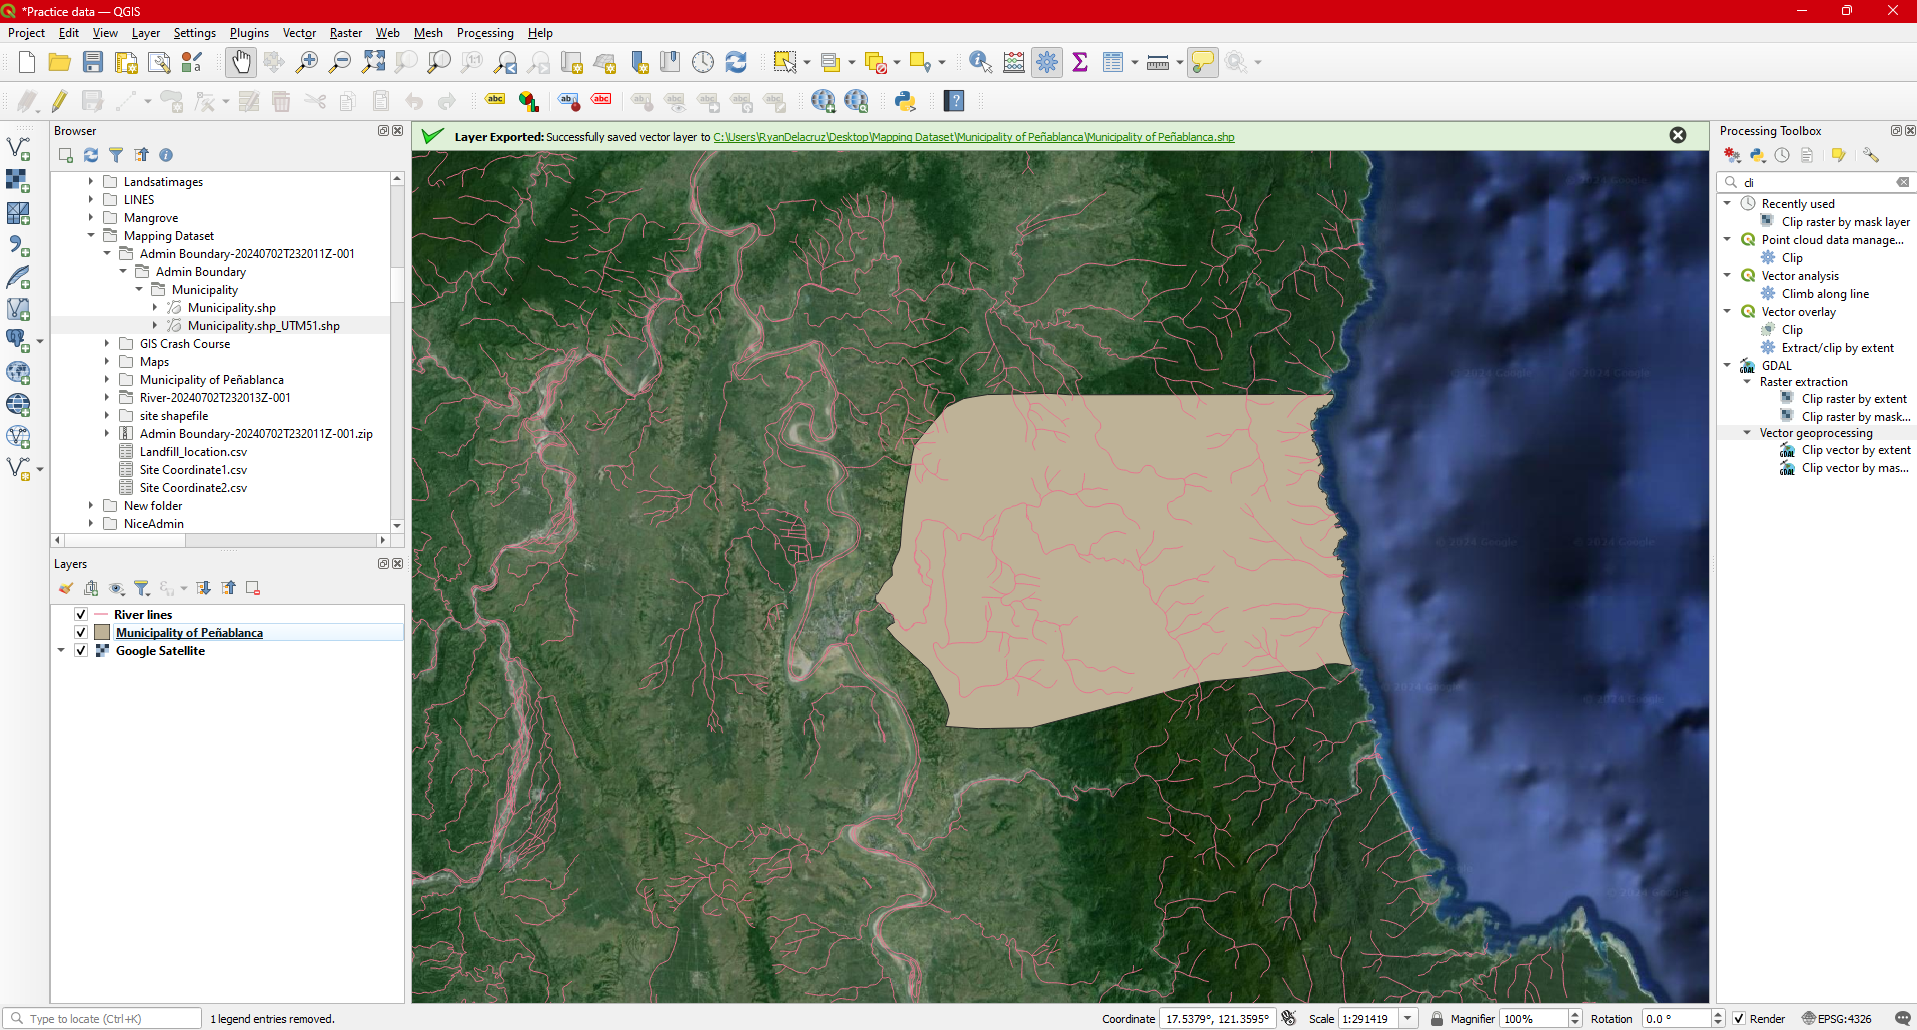Open the Processing menu
Screen dimensions: 1917x1030
tap(484, 33)
